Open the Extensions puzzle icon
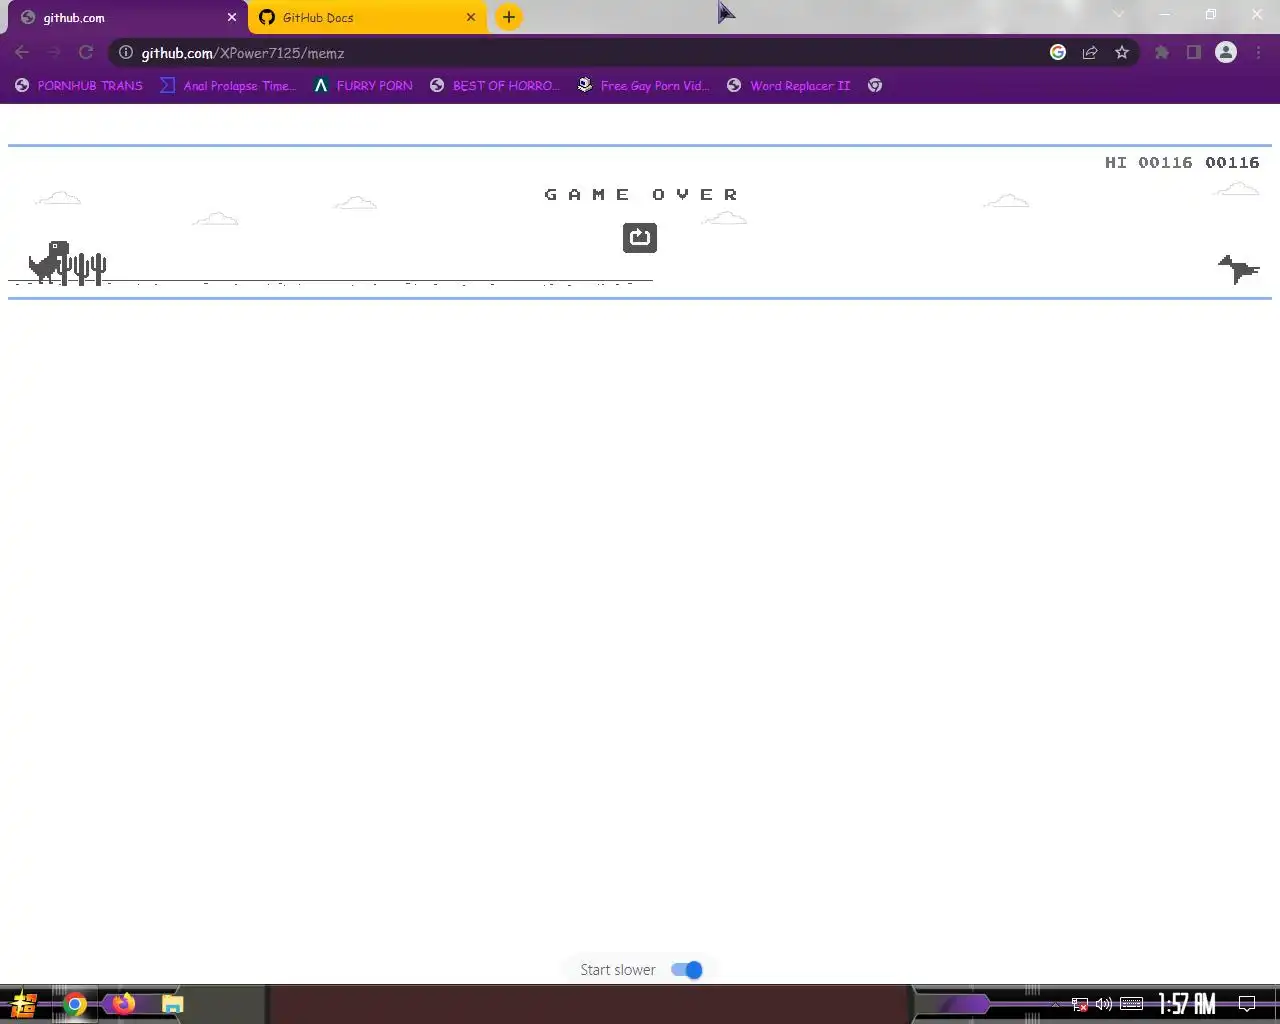Image resolution: width=1280 pixels, height=1024 pixels. pyautogui.click(x=1162, y=52)
